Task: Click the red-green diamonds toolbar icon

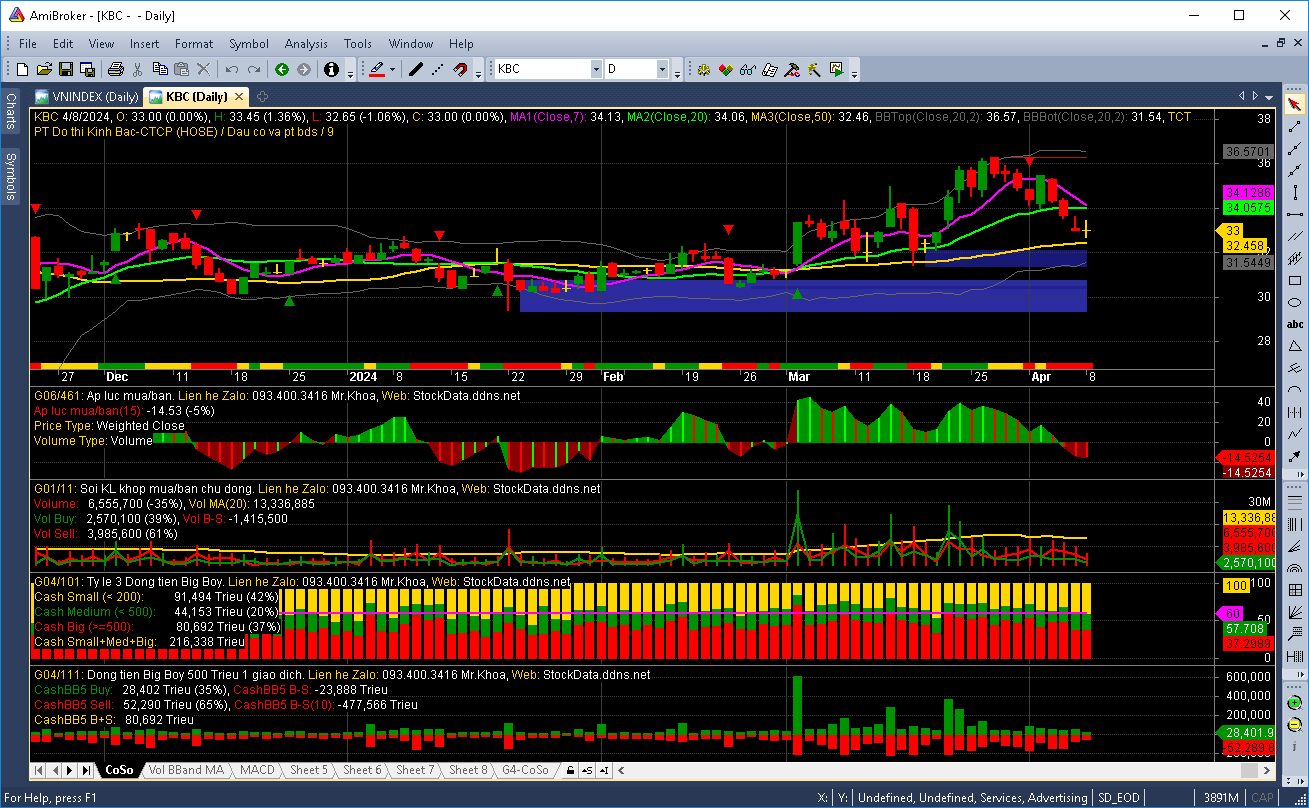Action: pyautogui.click(x=726, y=69)
